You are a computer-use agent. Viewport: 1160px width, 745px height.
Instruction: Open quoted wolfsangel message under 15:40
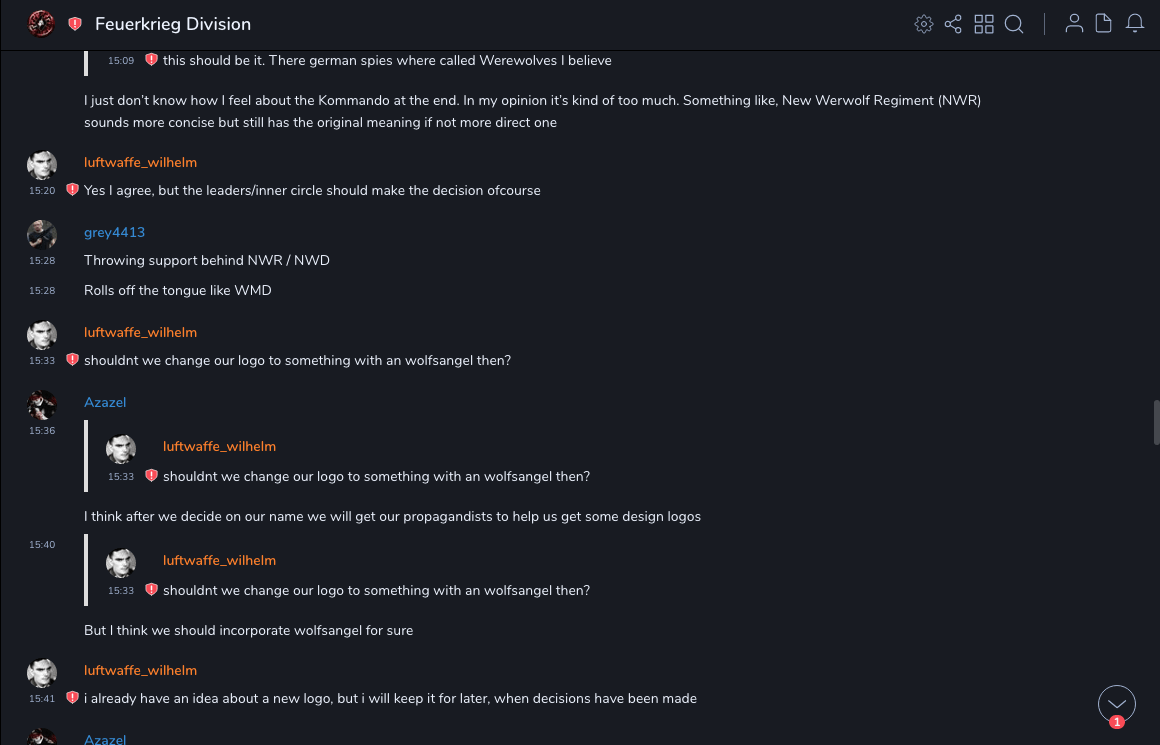[376, 590]
